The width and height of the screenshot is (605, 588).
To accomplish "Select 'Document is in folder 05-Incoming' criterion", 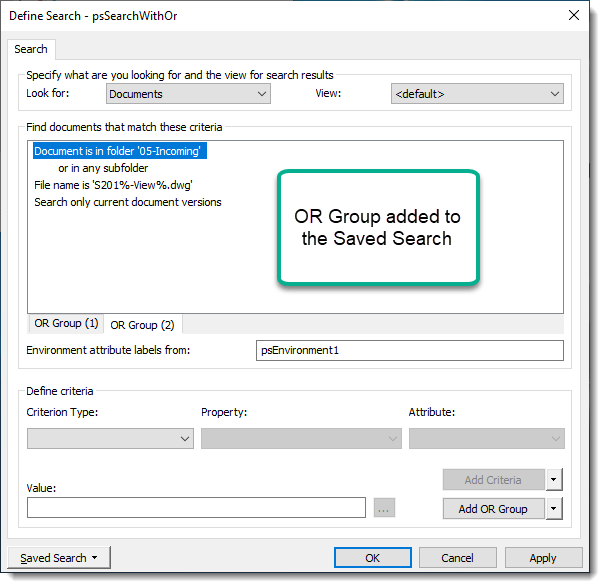I will [x=118, y=152].
